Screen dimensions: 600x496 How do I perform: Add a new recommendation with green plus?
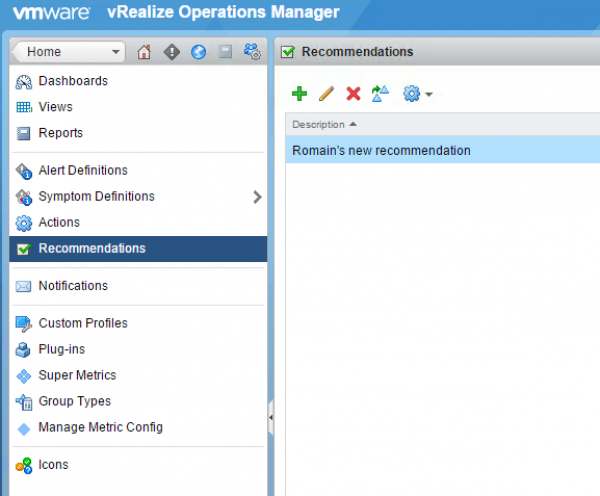pyautogui.click(x=299, y=93)
